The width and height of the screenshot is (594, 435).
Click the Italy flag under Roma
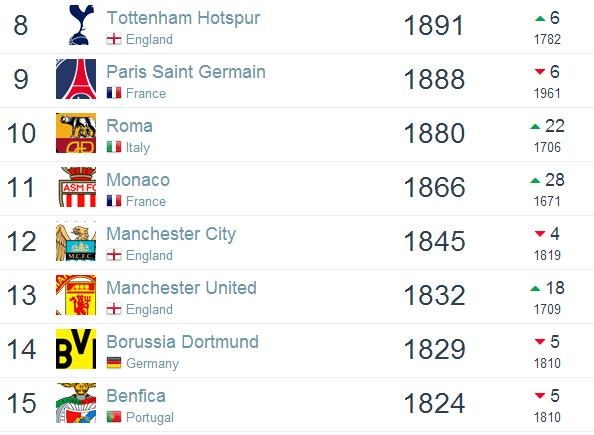pos(114,147)
